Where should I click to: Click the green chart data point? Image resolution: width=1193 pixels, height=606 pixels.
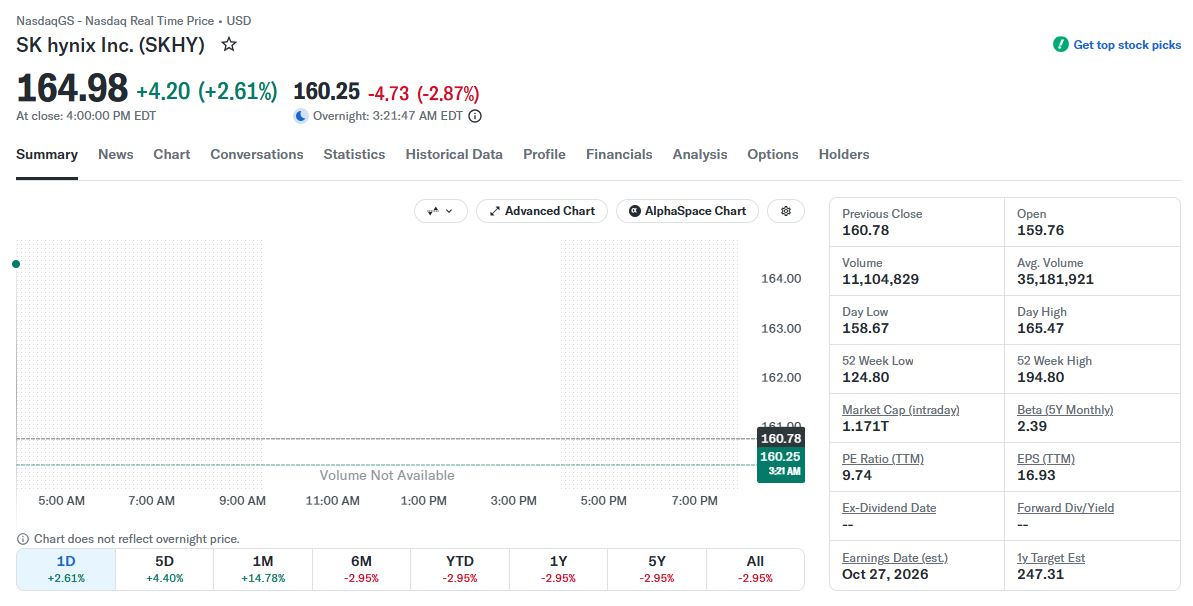point(16,264)
